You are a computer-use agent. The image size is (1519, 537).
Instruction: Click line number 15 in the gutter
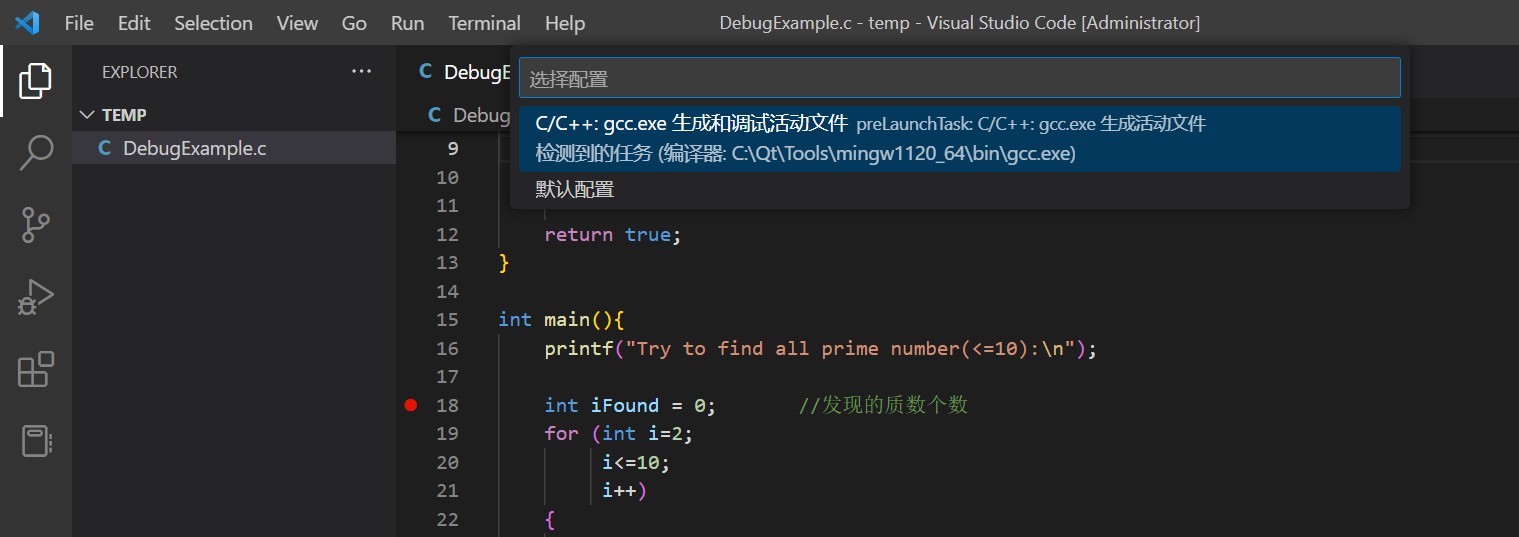click(x=447, y=319)
